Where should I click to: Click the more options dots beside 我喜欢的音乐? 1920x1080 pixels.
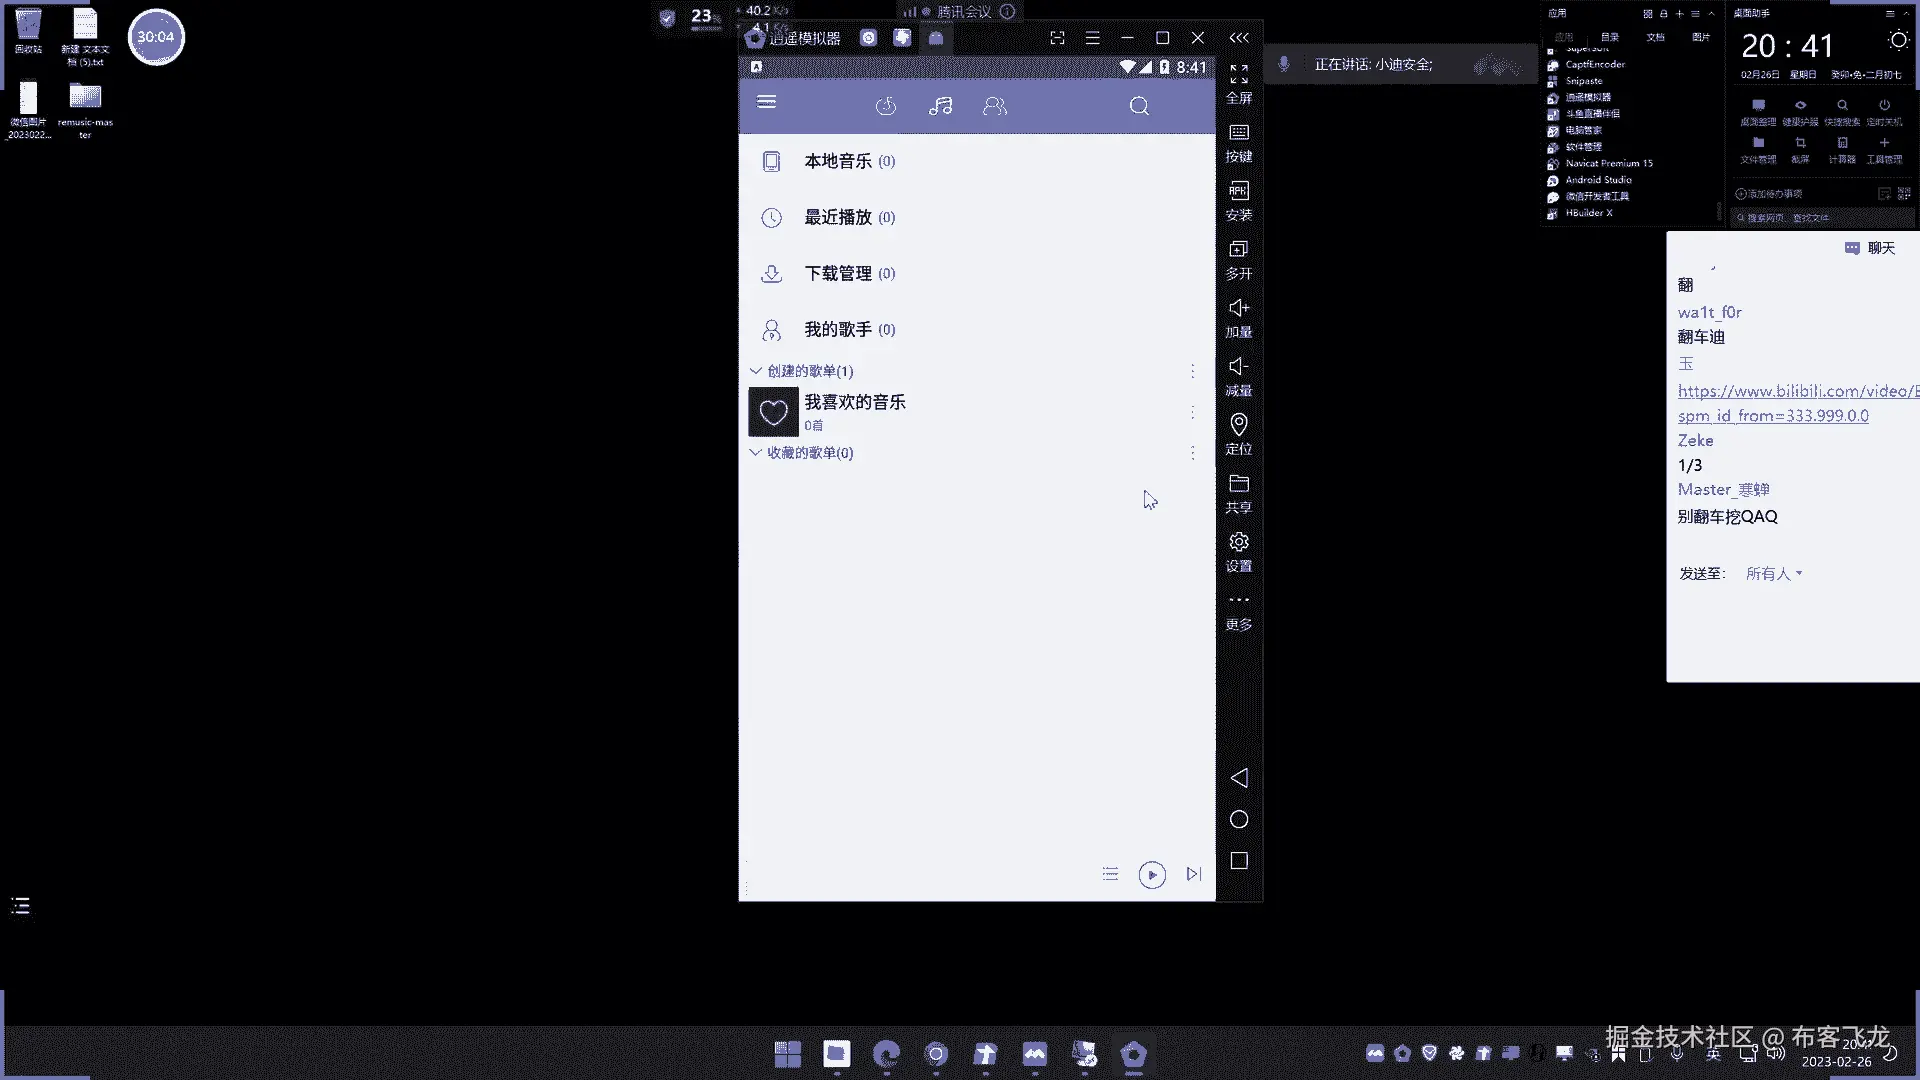(x=1192, y=412)
